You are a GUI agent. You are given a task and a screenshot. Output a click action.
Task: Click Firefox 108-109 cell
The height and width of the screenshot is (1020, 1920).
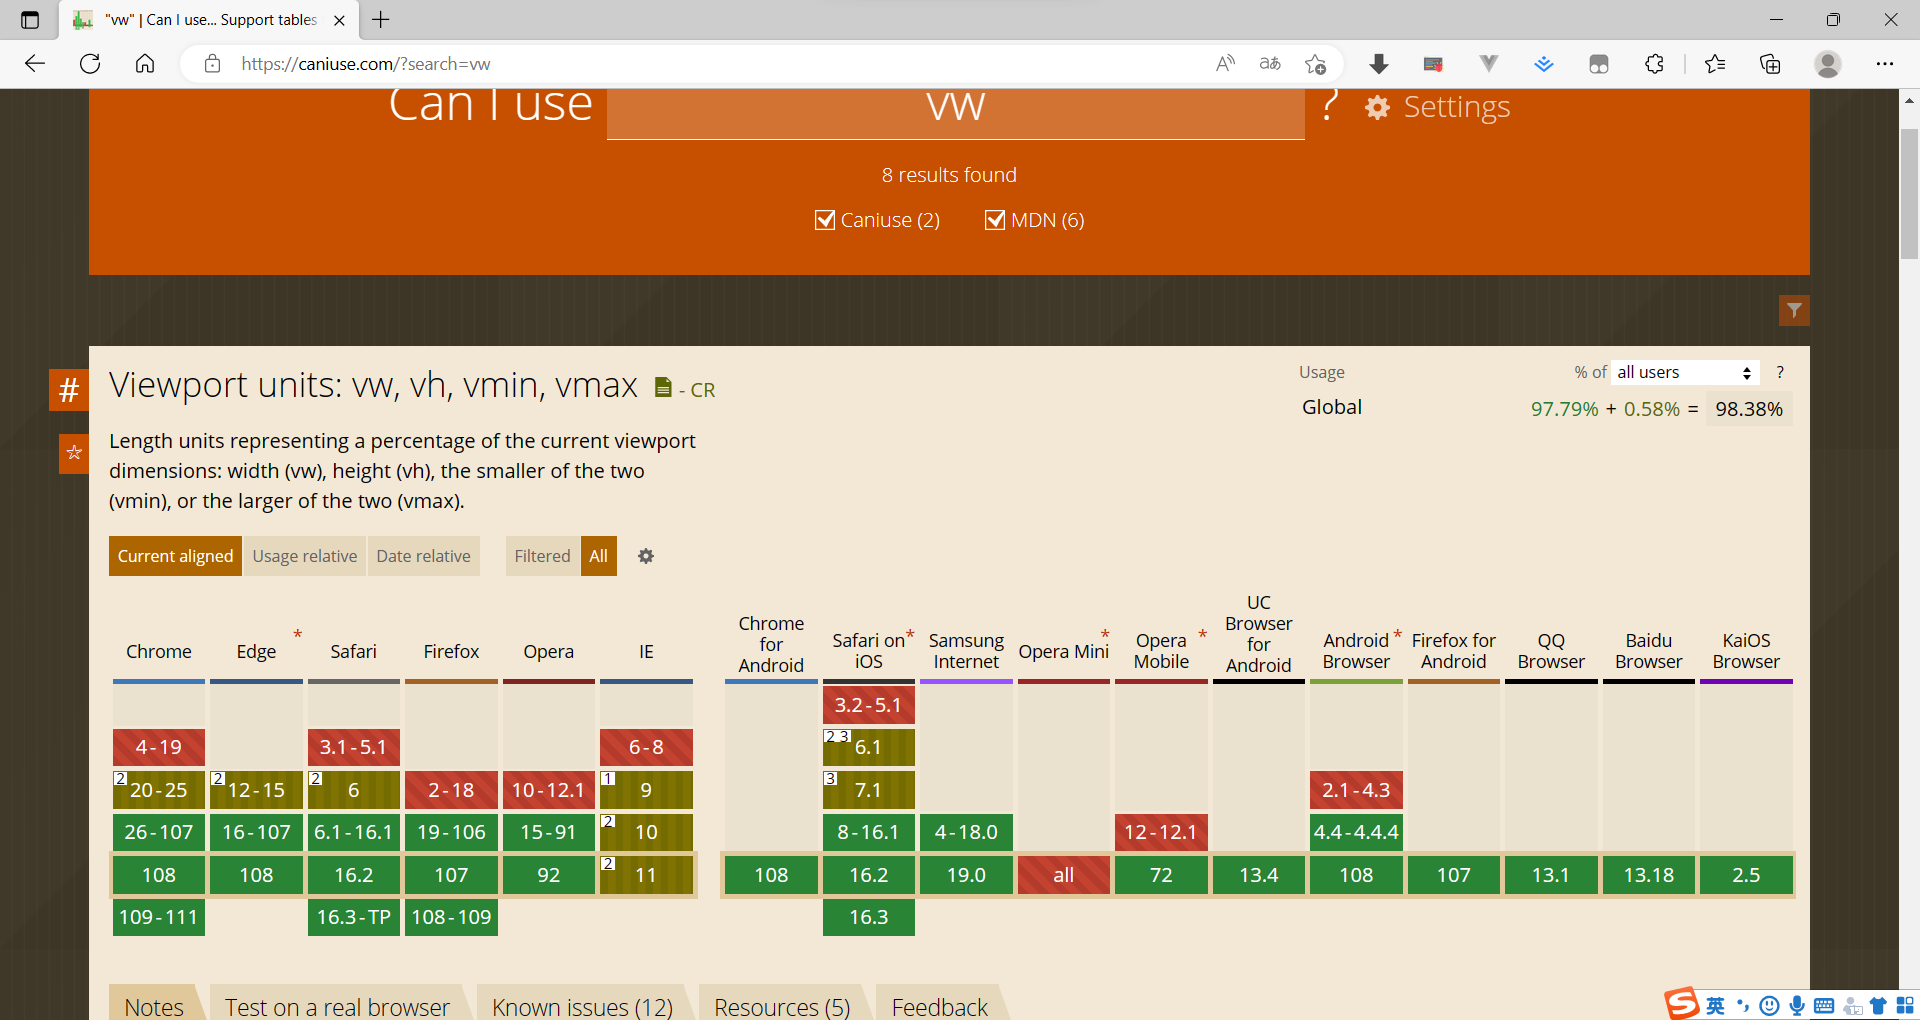[451, 917]
